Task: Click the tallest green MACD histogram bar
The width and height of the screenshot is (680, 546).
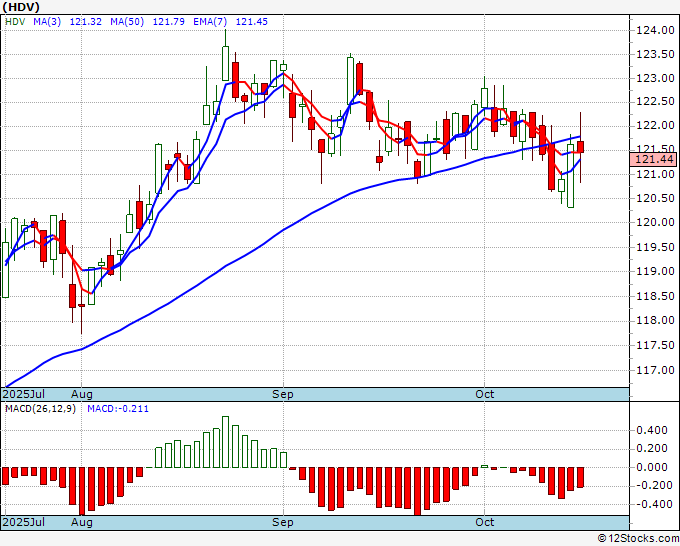Action: [225, 442]
